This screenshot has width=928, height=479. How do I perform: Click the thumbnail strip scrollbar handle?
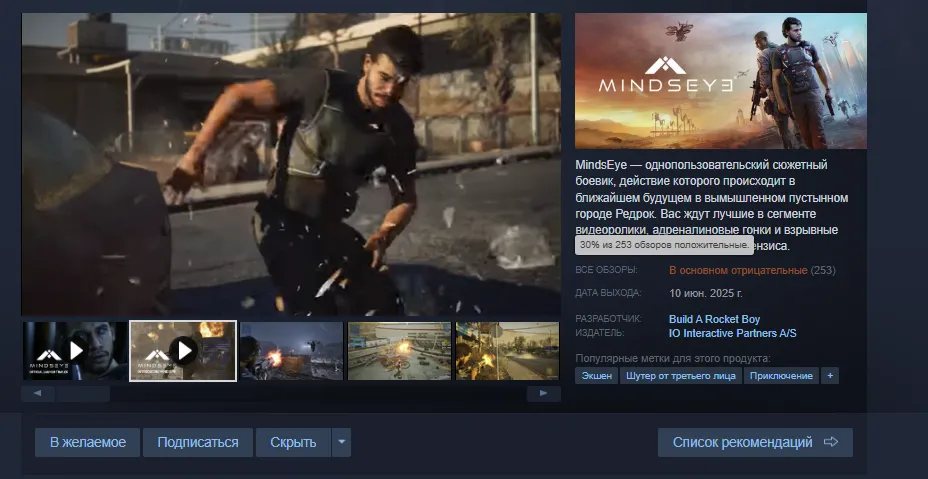(83, 394)
